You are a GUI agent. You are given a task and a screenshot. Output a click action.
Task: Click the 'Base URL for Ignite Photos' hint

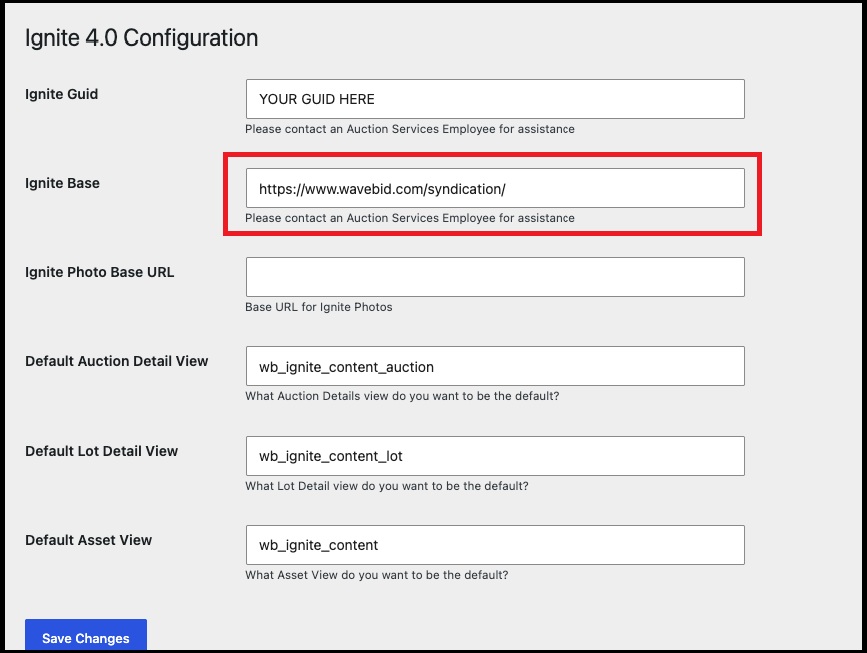click(318, 307)
